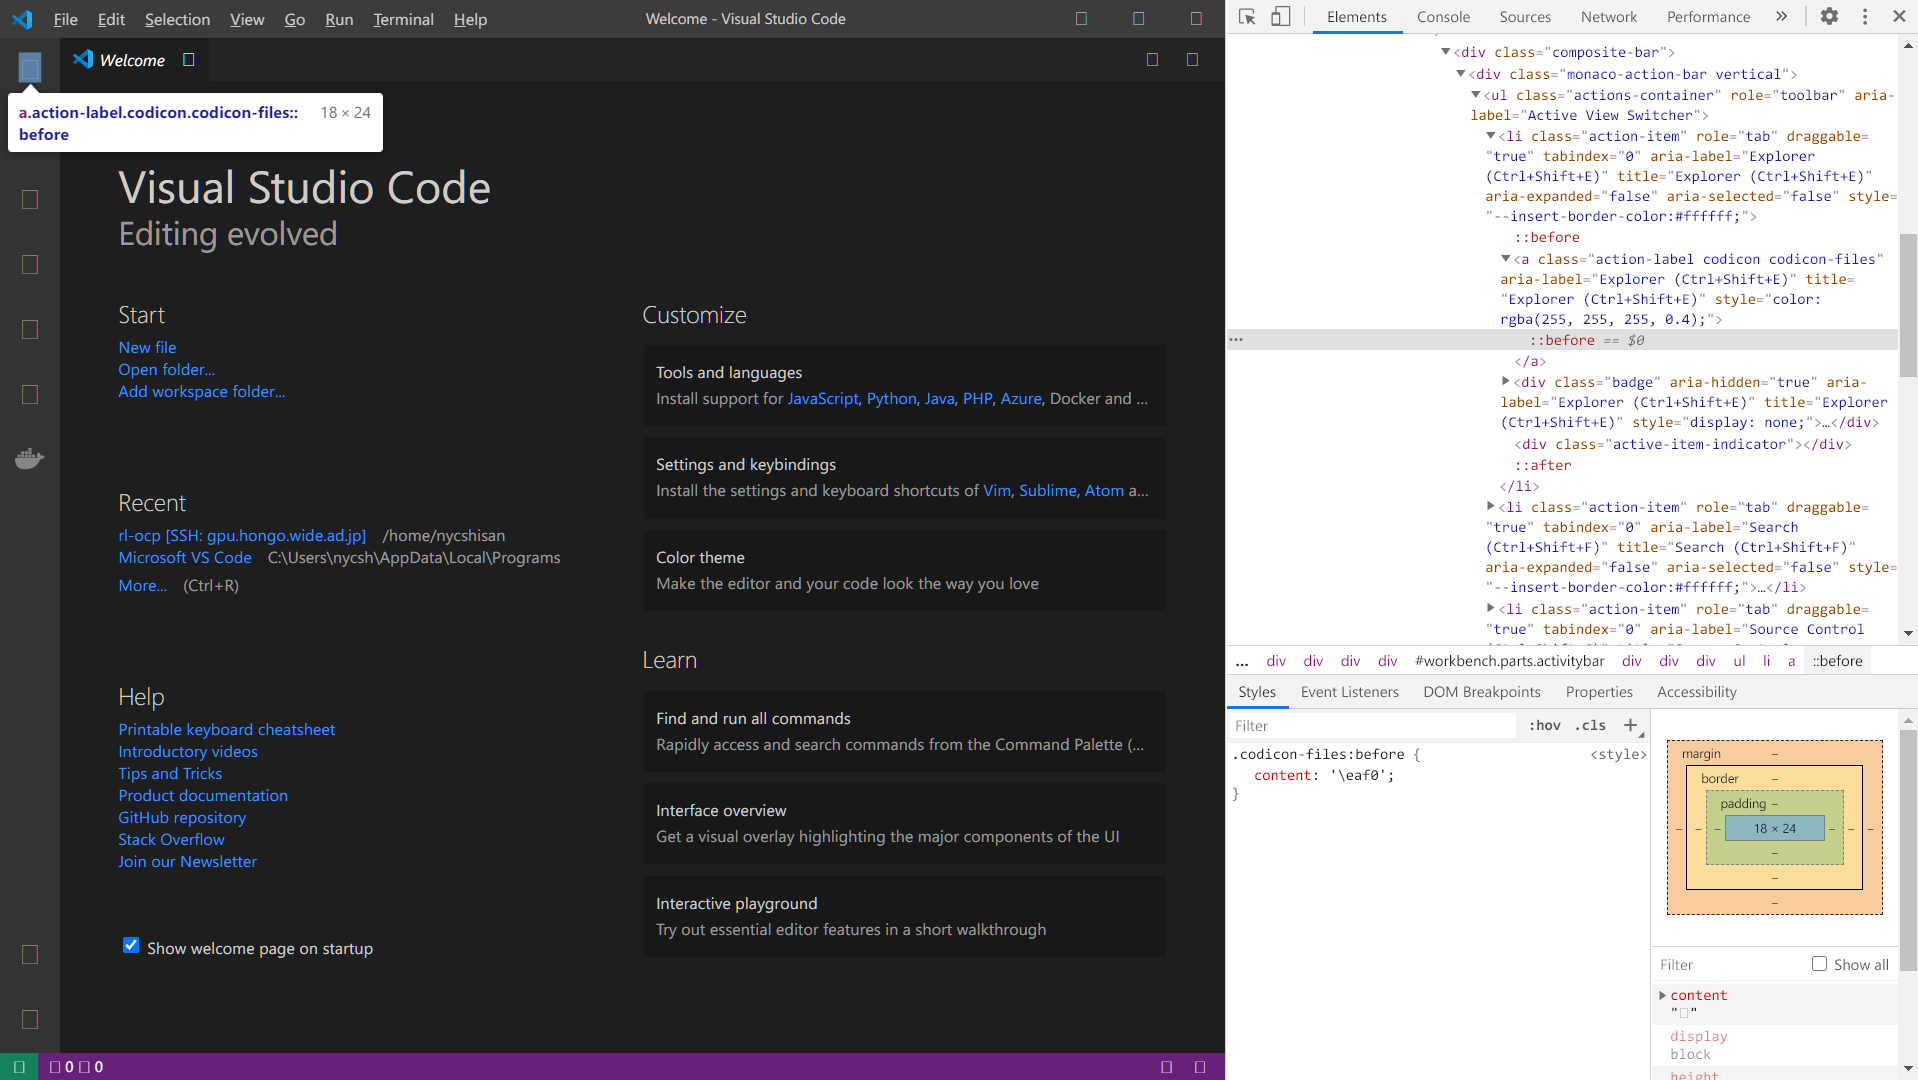Switch to the Console tab in DevTools
Image resolution: width=1918 pixels, height=1080 pixels.
(1443, 16)
